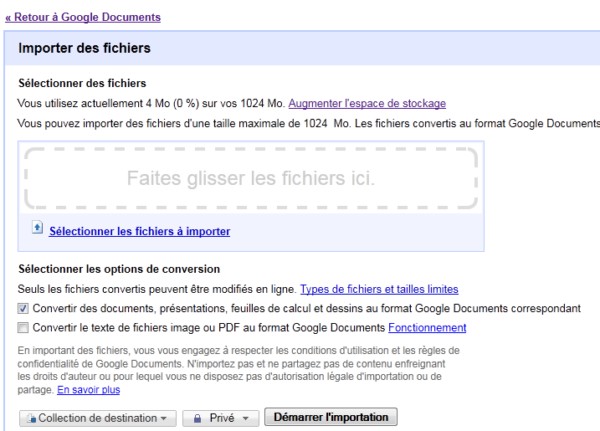Image resolution: width=600 pixels, height=431 pixels.
Task: Click the folder icon on Collection de destination
Action: pyautogui.click(x=31, y=417)
